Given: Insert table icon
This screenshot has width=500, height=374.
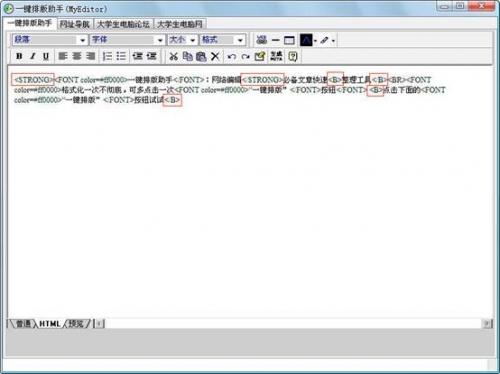Looking at the screenshot, I should [x=289, y=40].
